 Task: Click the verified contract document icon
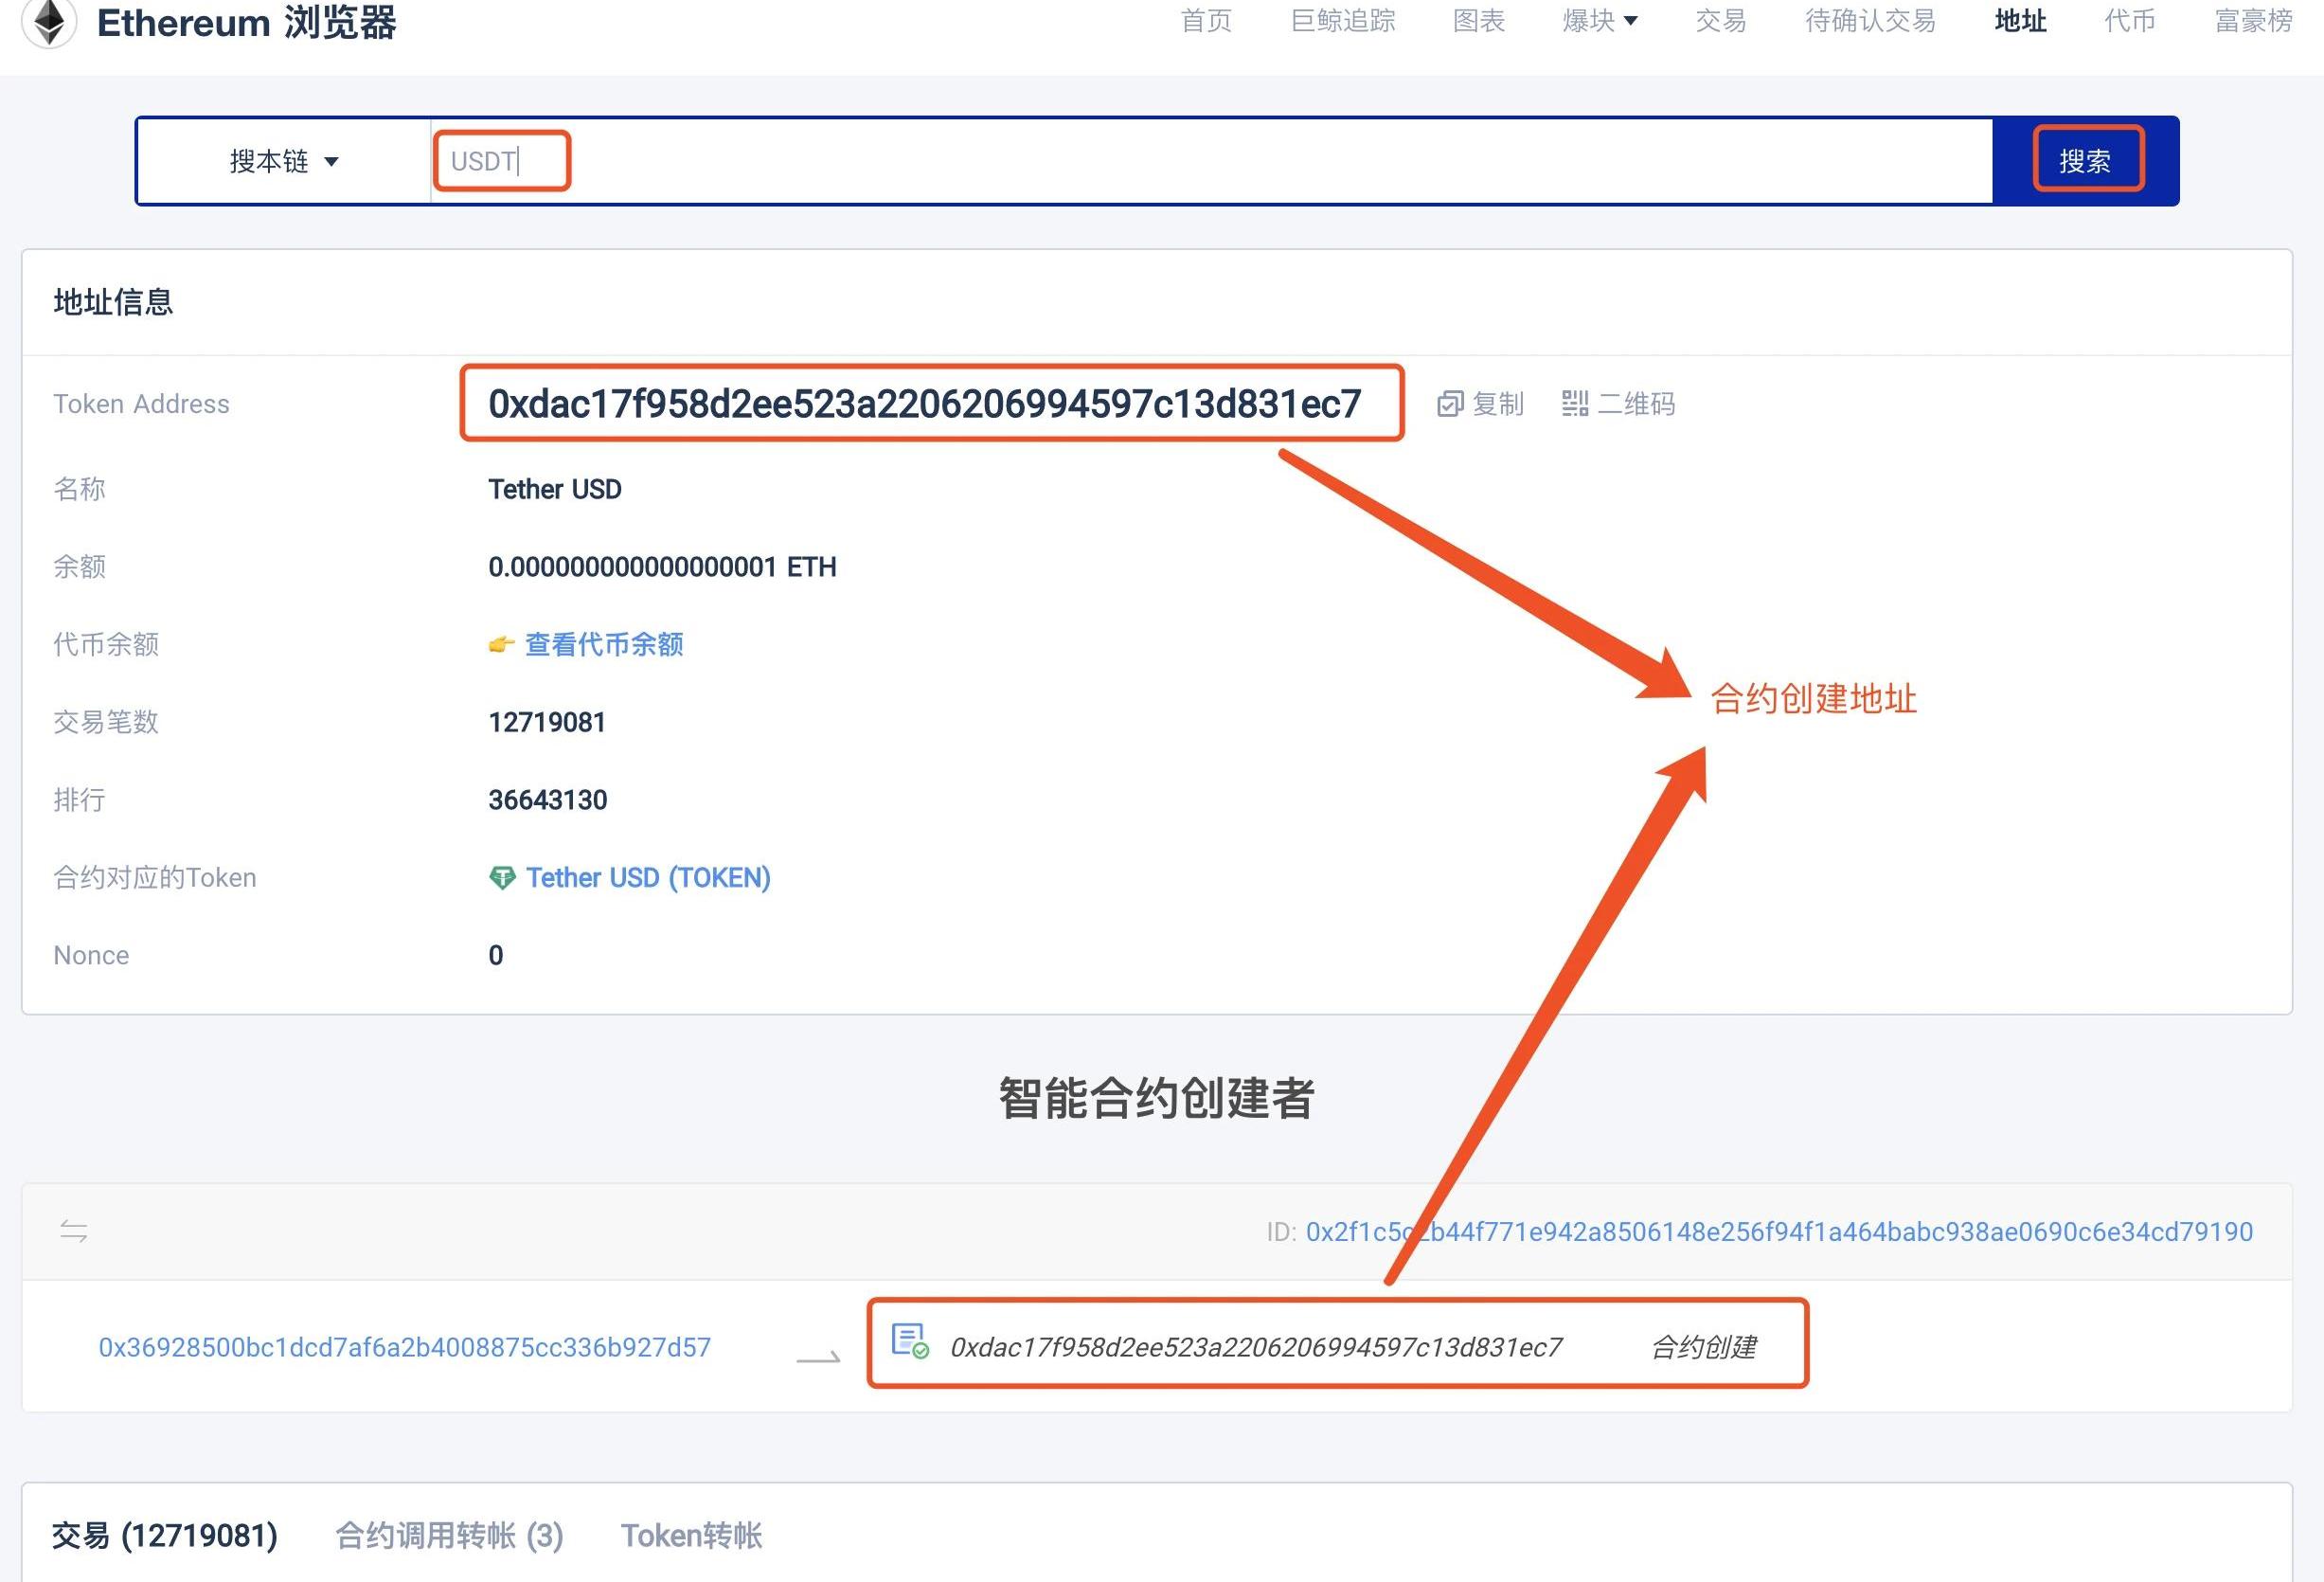[910, 1341]
